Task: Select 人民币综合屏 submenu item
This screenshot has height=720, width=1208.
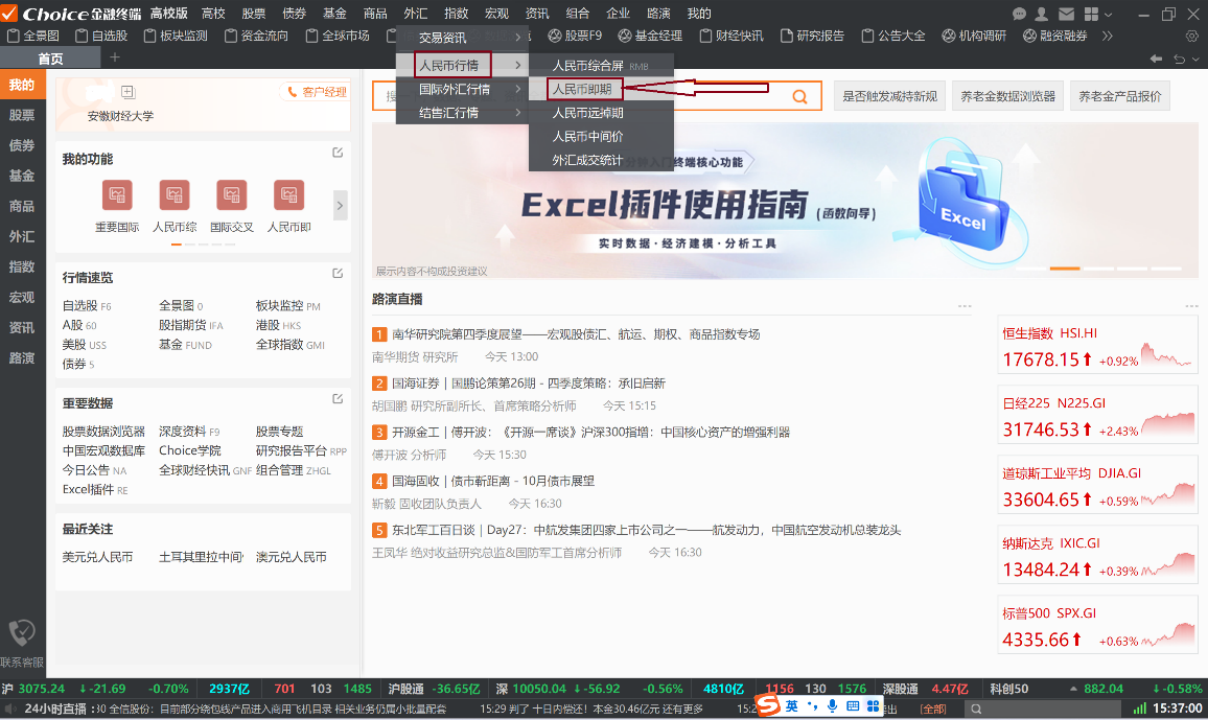Action: coord(601,65)
